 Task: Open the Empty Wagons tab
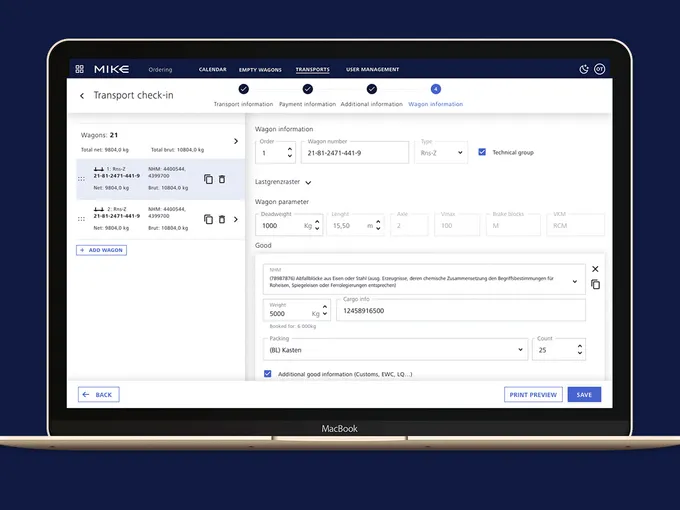pos(260,70)
